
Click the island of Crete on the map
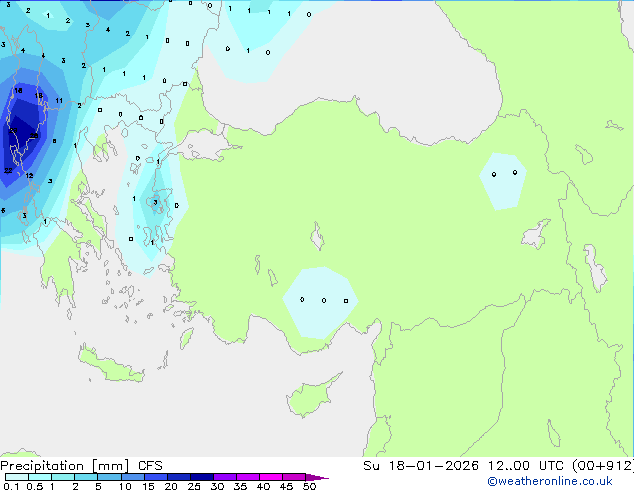pyautogui.click(x=110, y=366)
